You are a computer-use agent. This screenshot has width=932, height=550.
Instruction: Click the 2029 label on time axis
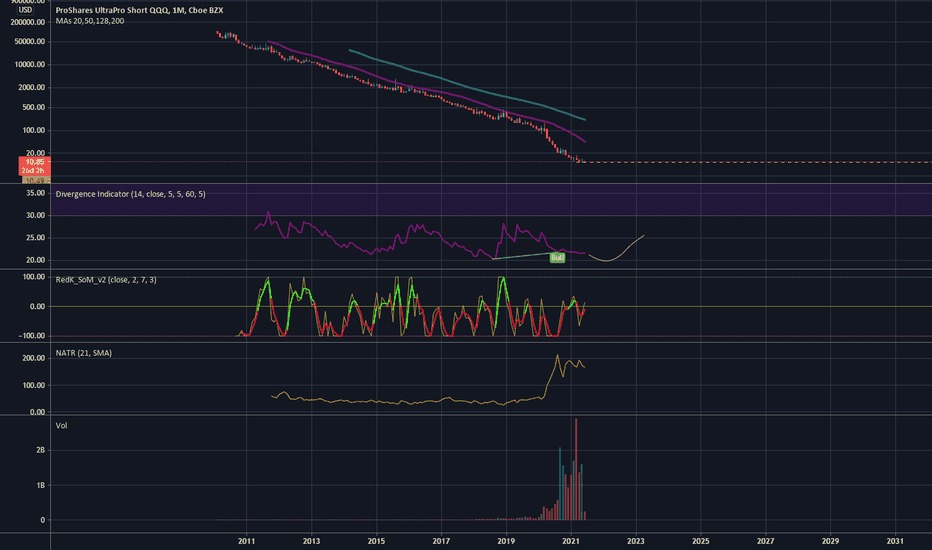point(830,540)
